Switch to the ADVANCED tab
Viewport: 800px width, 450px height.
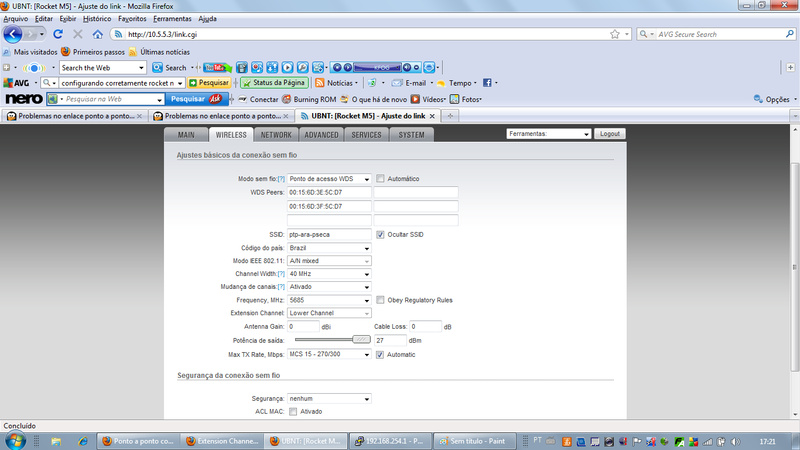[x=321, y=135]
